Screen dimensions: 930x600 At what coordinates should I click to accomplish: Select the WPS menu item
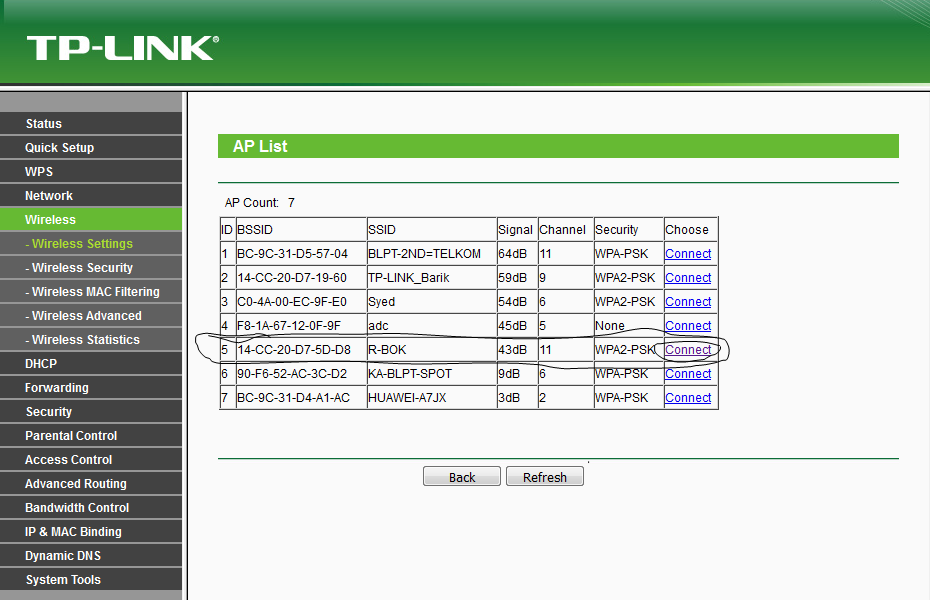91,171
